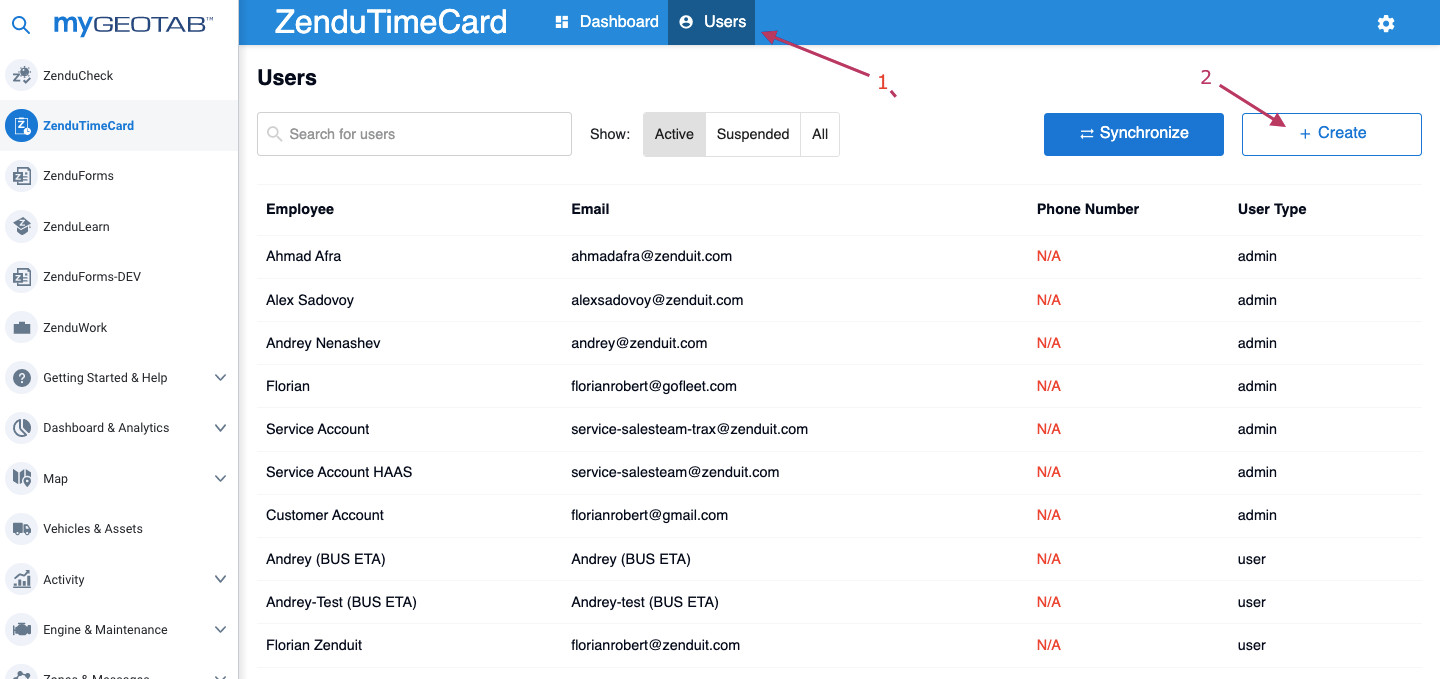The image size is (1440, 679).
Task: Click the ZenduForms-DEV sidebar icon
Action: (21, 277)
